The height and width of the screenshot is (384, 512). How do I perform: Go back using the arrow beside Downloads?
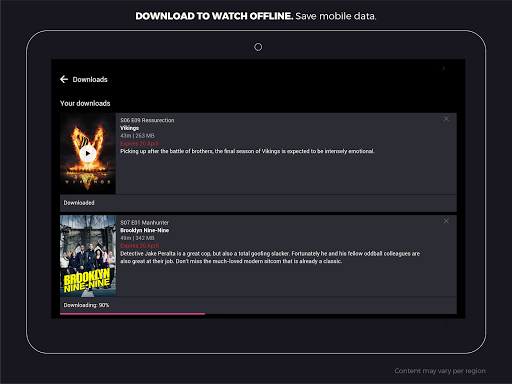click(64, 79)
